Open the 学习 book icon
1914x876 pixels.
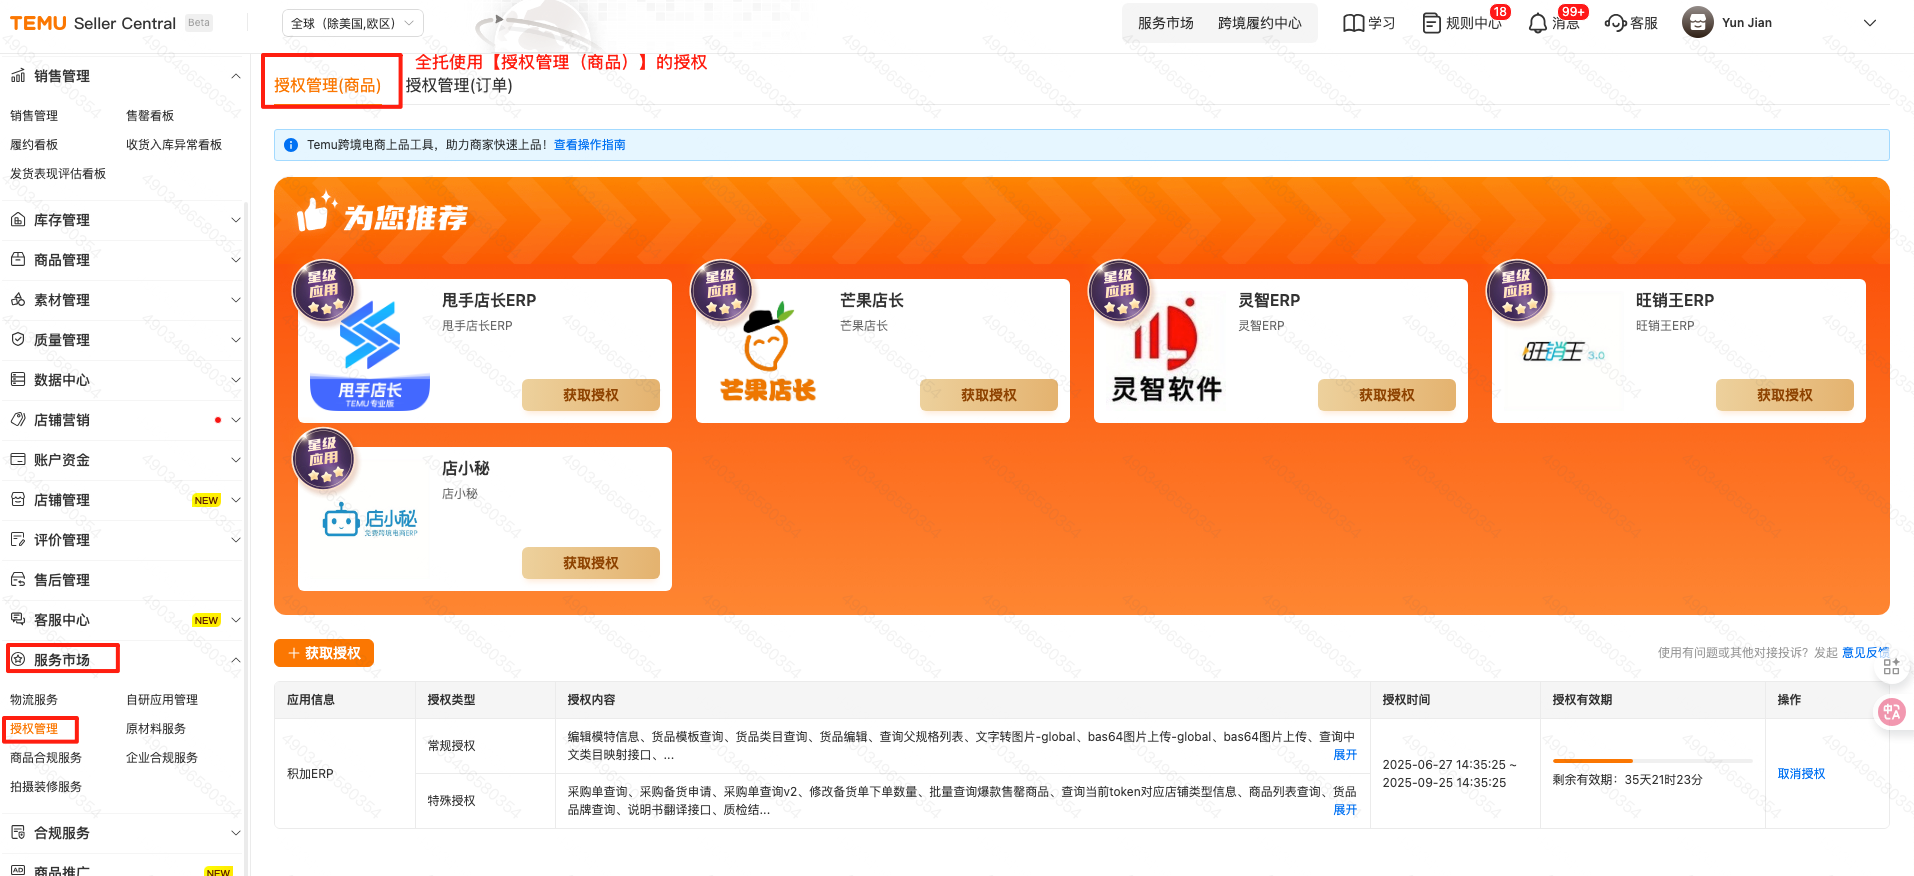[1354, 23]
